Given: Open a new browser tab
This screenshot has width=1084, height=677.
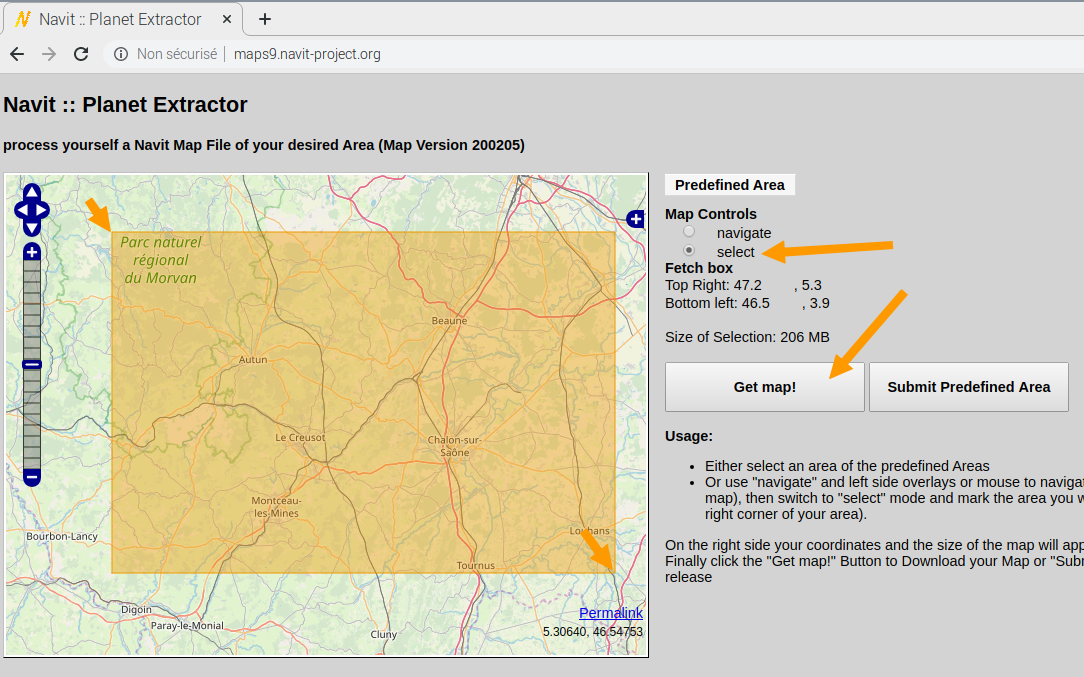Looking at the screenshot, I should [265, 19].
